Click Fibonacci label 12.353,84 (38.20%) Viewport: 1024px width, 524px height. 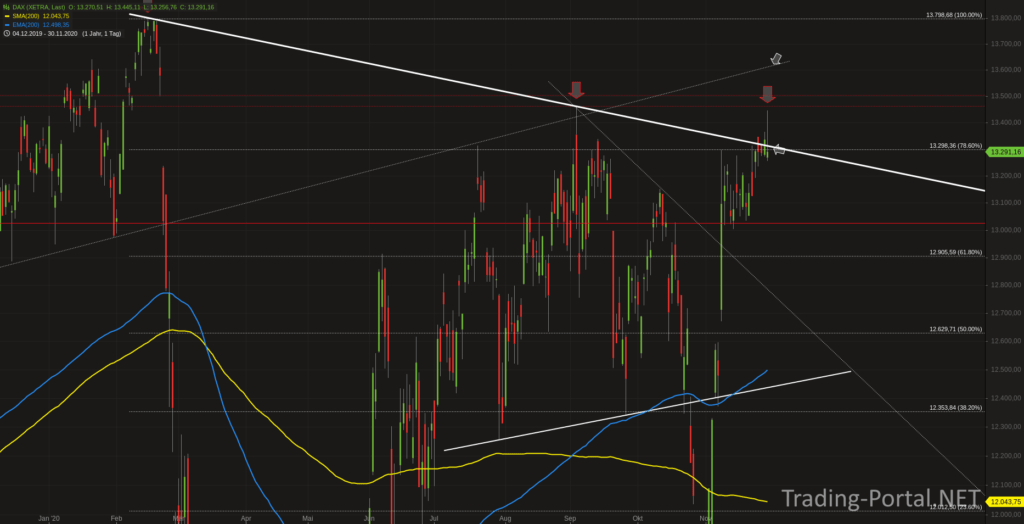(x=955, y=408)
